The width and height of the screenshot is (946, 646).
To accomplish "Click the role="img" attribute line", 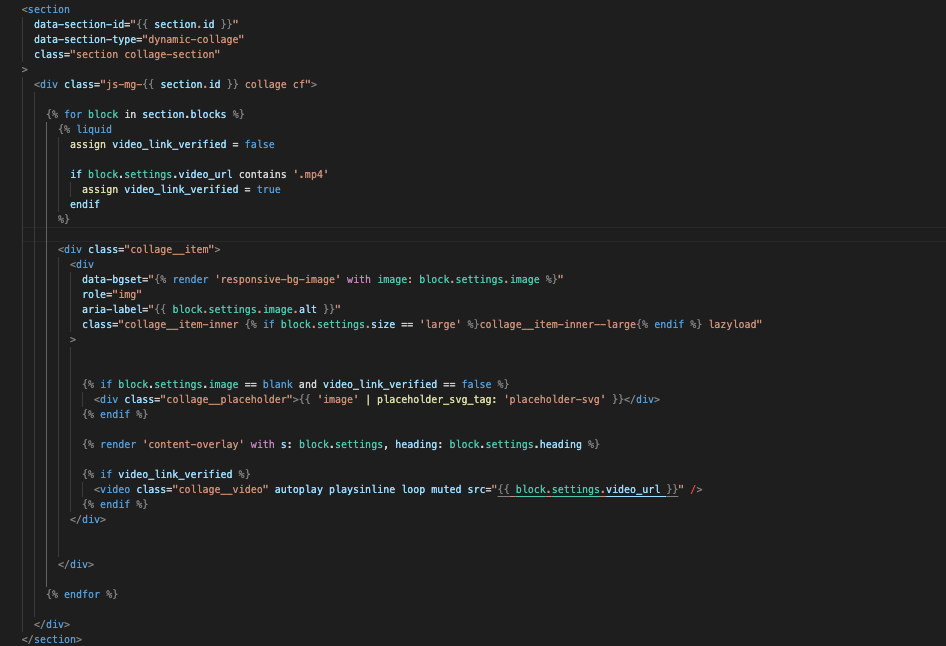I will pyautogui.click(x=112, y=294).
